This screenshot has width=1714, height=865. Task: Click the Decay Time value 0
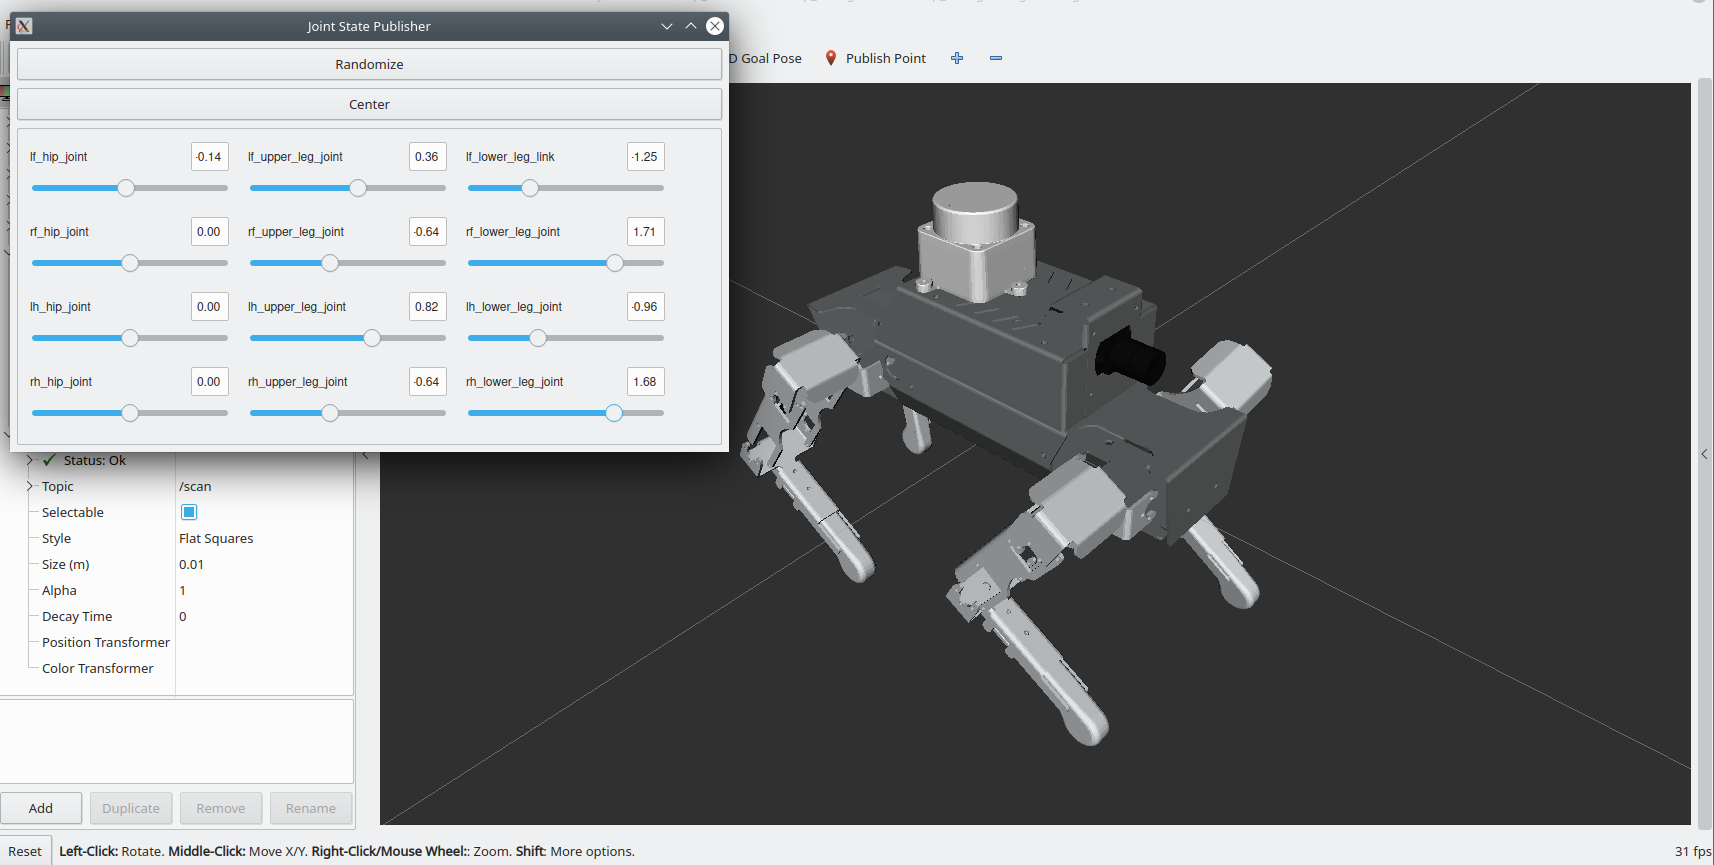coord(183,616)
